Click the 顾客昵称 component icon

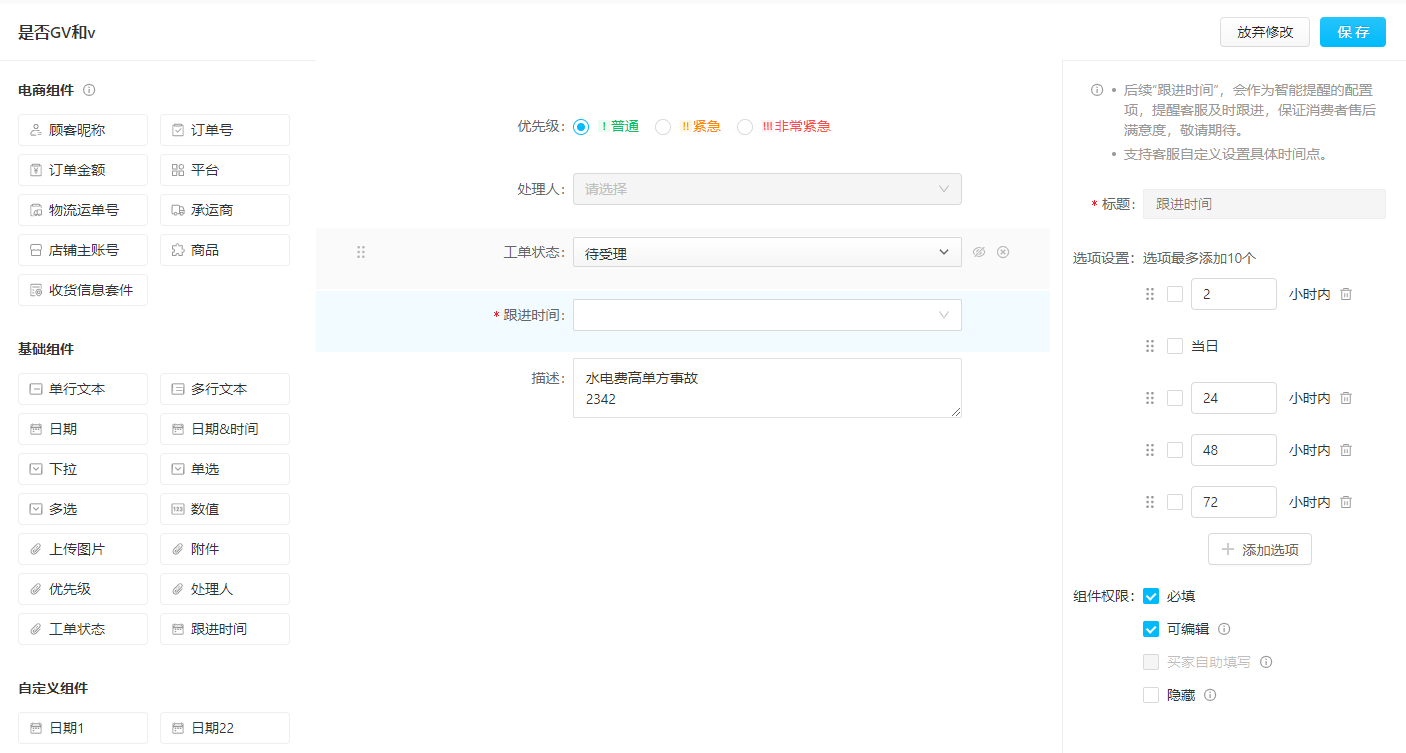click(x=36, y=130)
